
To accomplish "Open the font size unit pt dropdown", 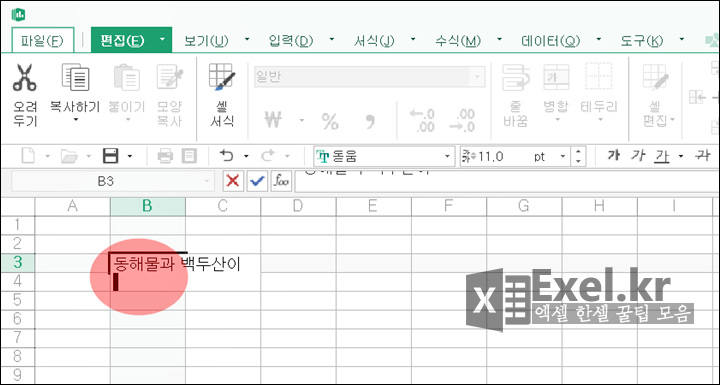I will click(563, 157).
